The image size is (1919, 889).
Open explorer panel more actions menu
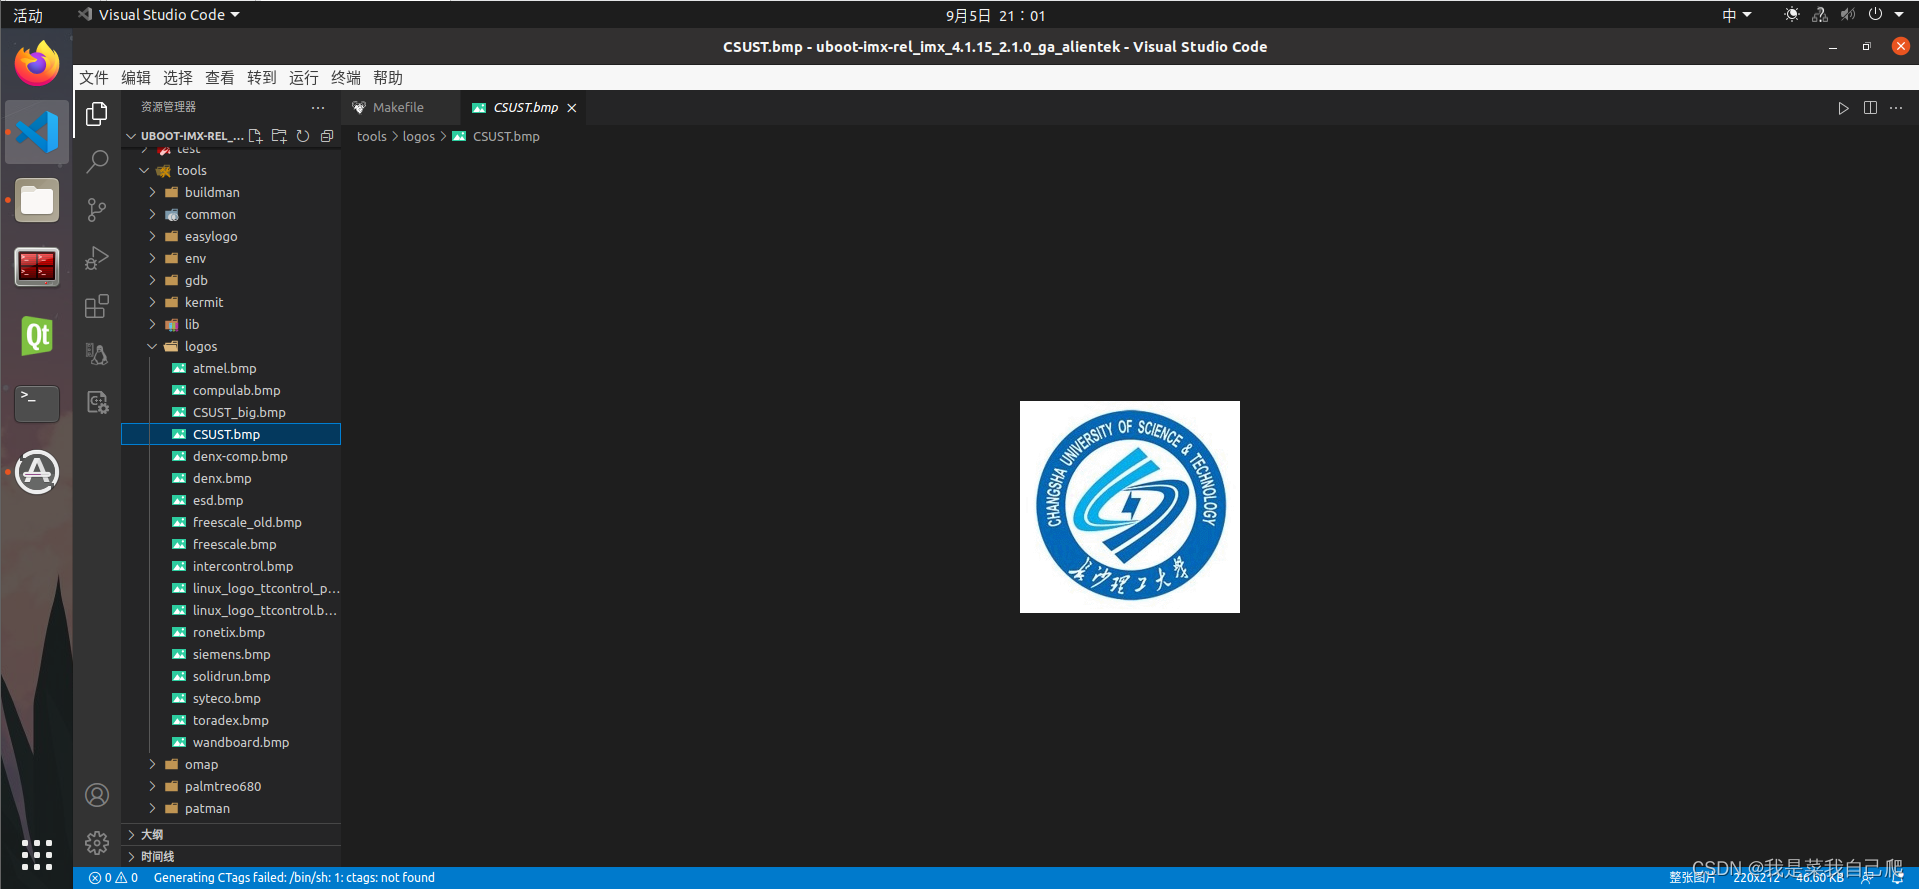coord(318,107)
